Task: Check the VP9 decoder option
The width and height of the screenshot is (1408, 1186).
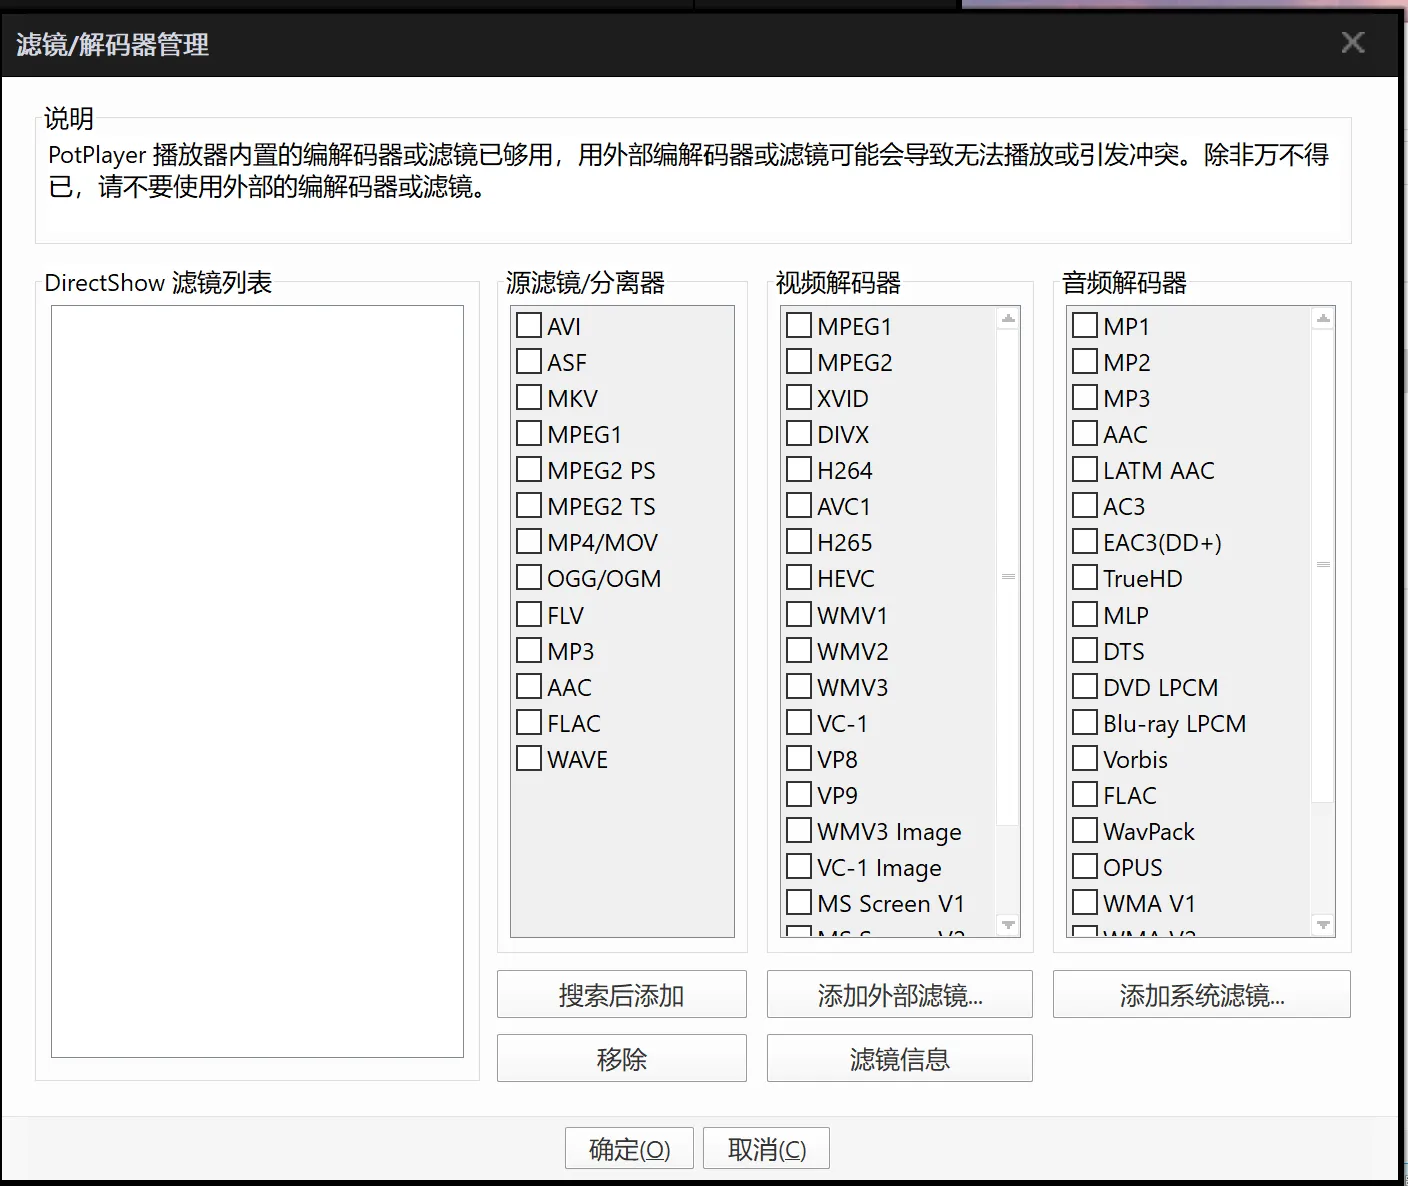Action: pos(797,794)
